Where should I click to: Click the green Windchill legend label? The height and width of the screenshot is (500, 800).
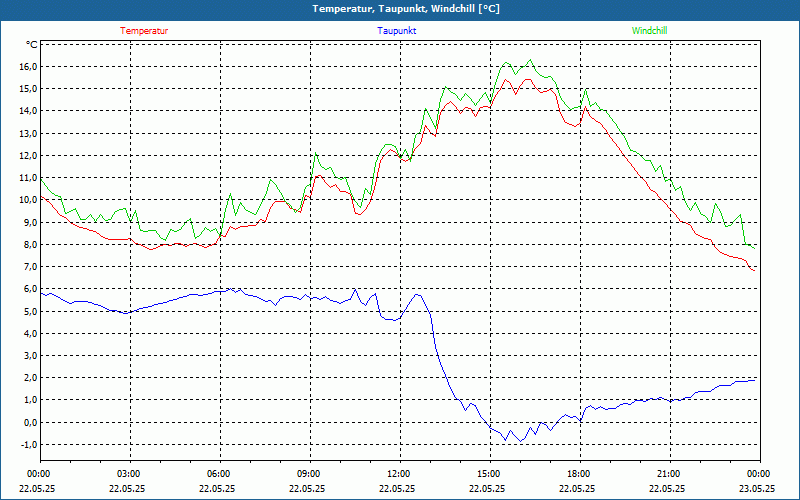pos(649,31)
